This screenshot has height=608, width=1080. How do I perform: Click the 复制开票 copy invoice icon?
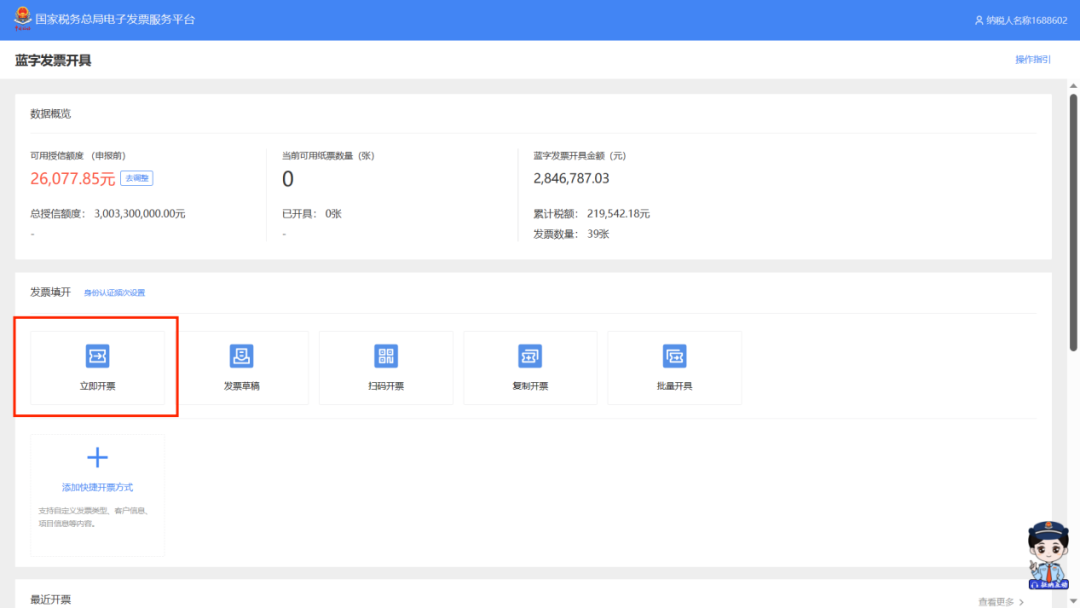coord(530,356)
